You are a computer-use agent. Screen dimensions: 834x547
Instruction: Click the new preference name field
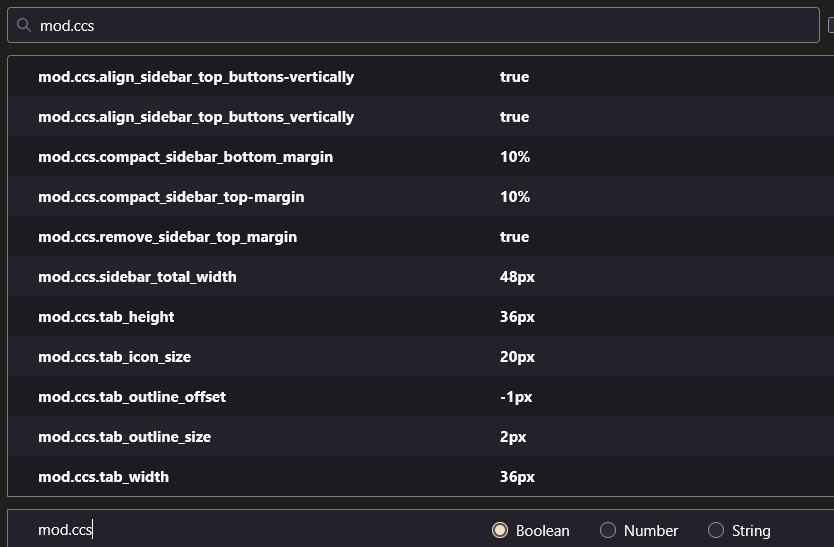click(x=245, y=530)
